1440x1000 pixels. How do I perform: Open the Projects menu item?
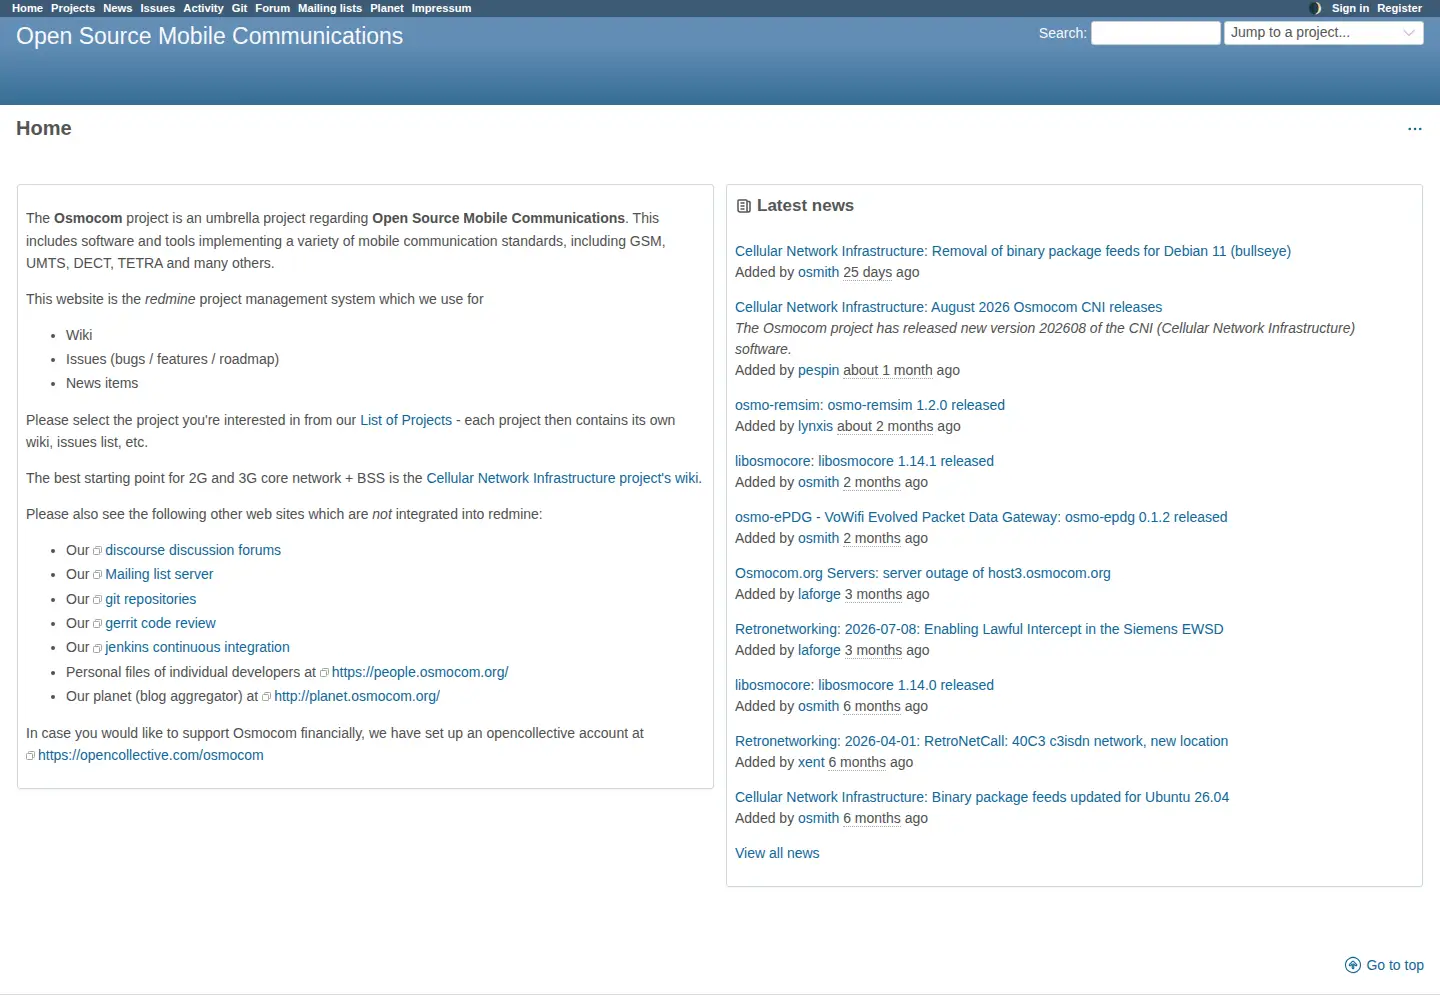(x=73, y=8)
